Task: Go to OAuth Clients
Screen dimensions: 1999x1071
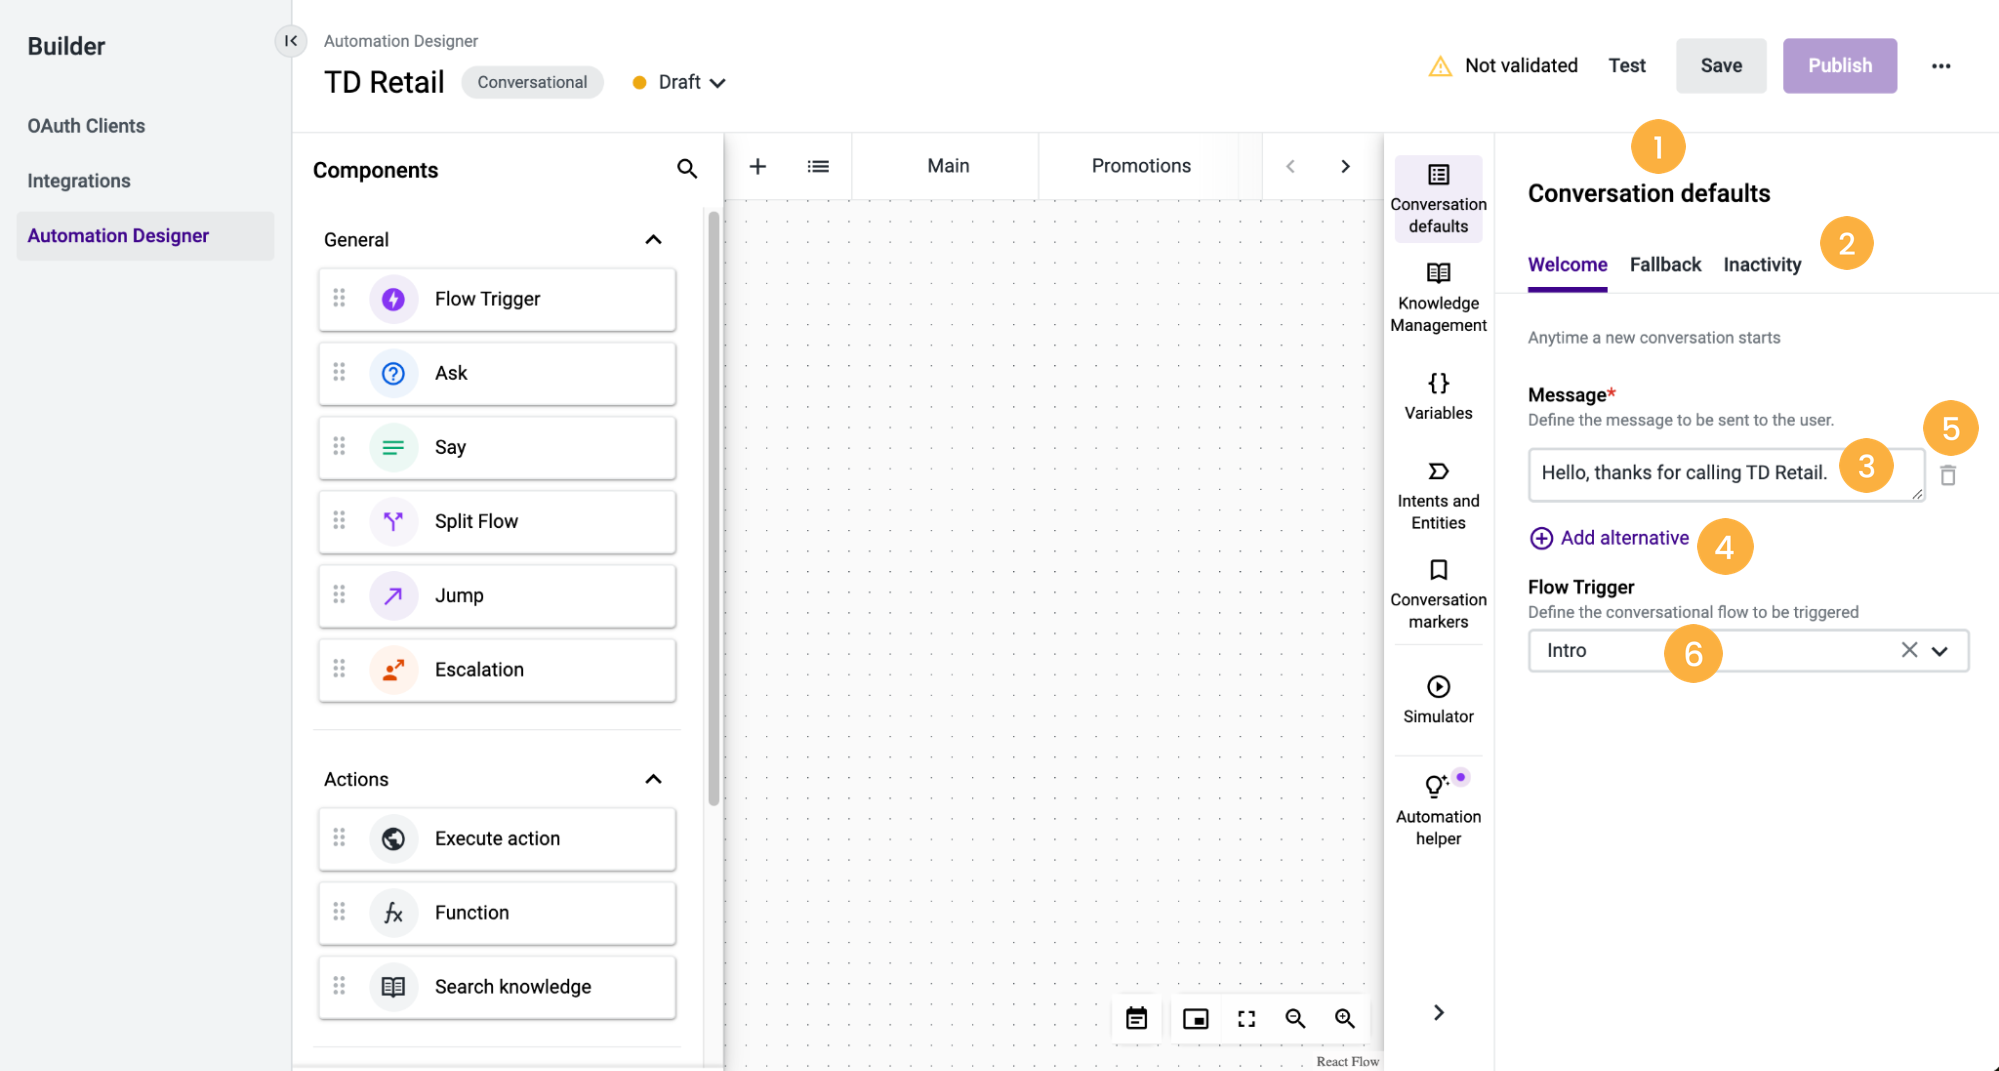Action: tap(86, 126)
